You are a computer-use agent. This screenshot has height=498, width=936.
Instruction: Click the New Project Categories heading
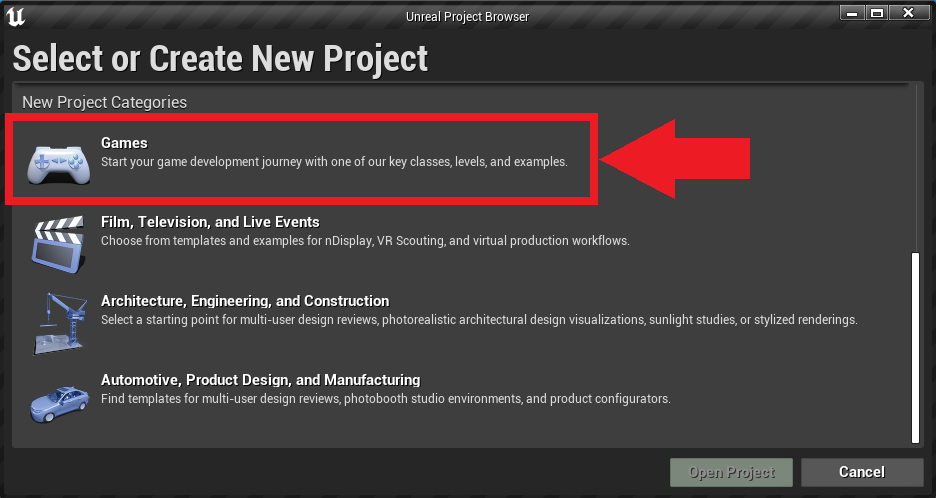point(104,103)
